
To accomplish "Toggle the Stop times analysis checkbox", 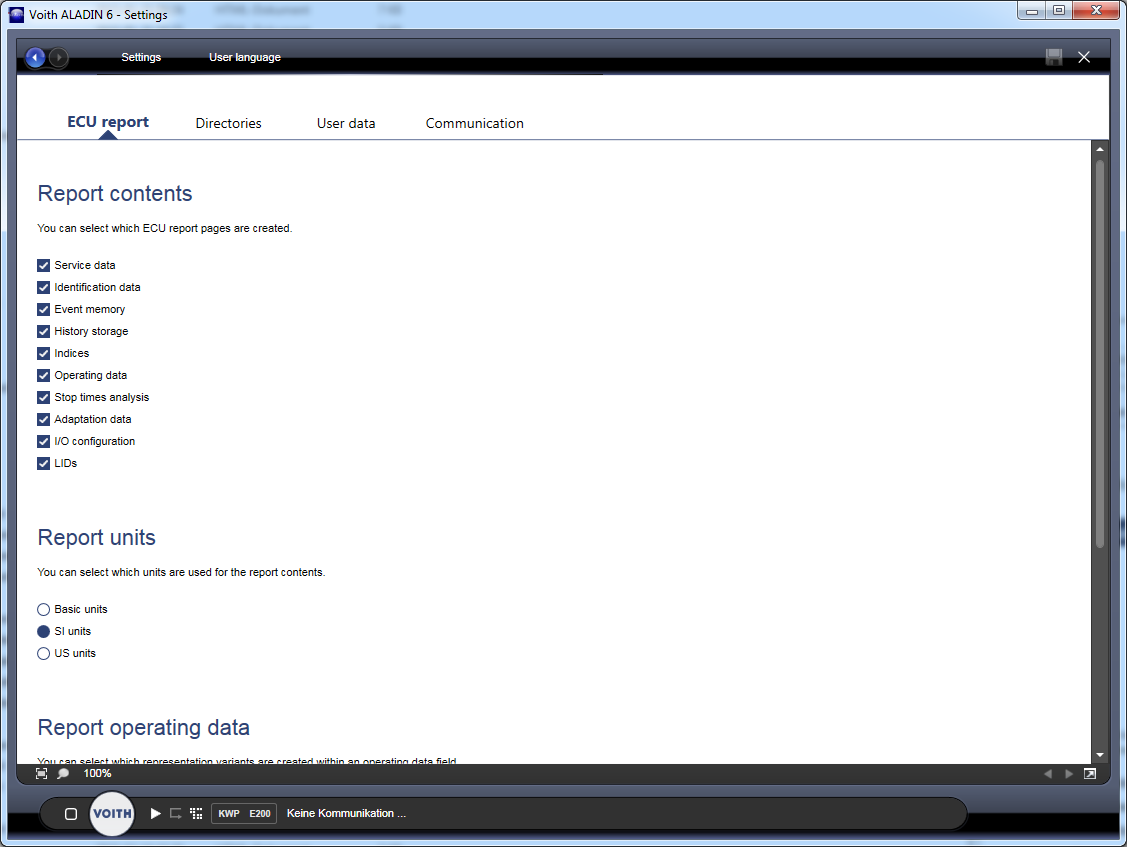I will [x=44, y=398].
